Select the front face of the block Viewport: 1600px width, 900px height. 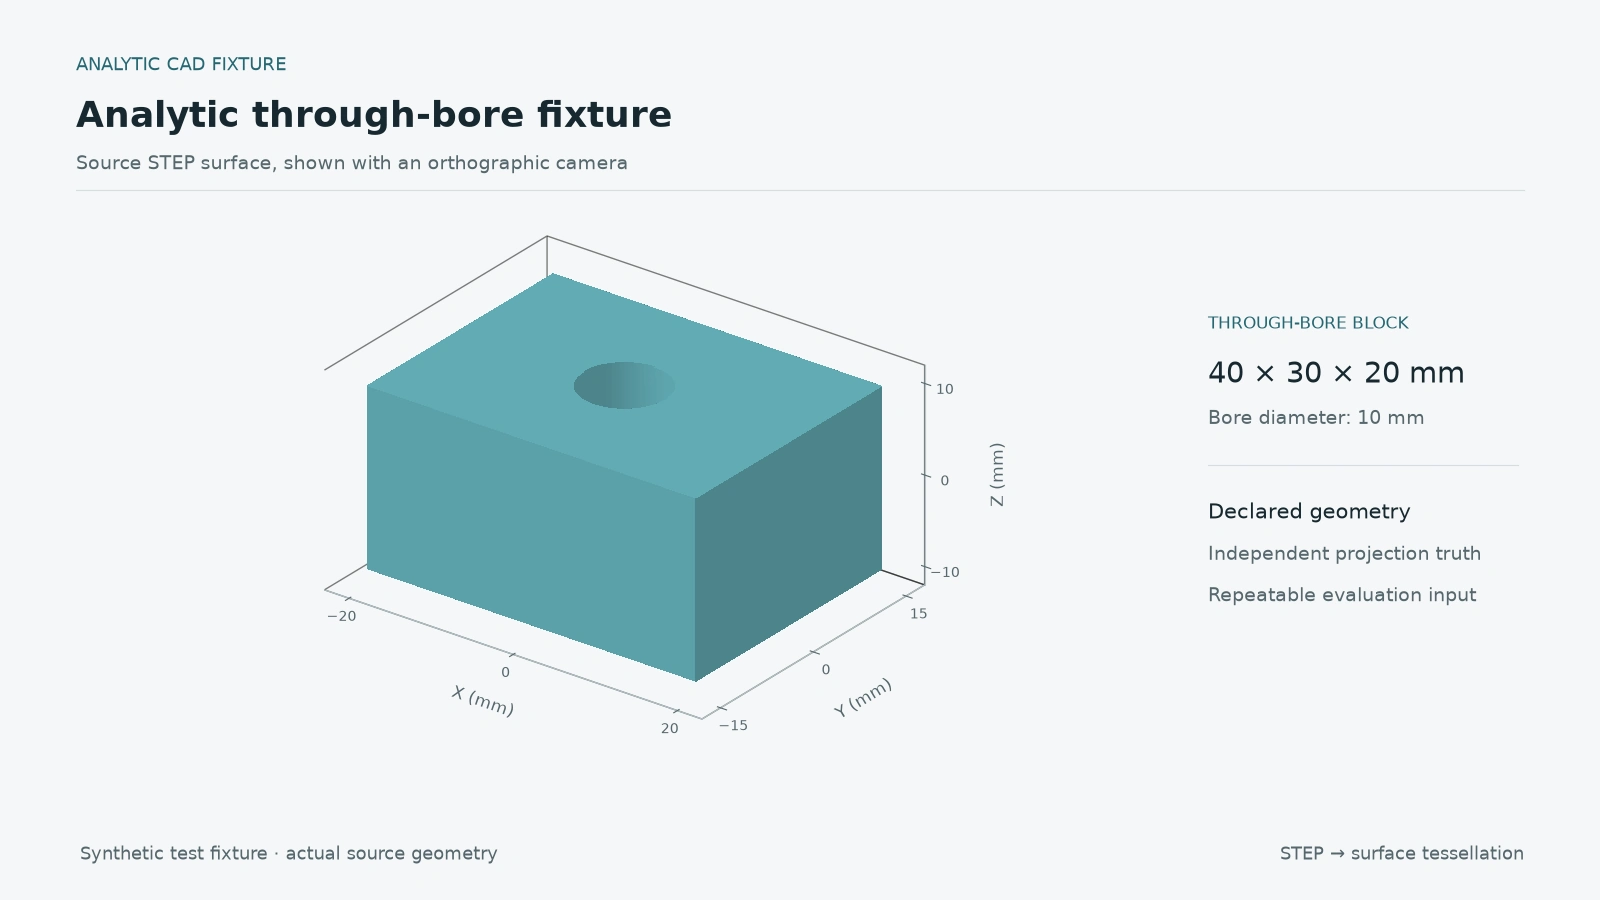[531, 530]
